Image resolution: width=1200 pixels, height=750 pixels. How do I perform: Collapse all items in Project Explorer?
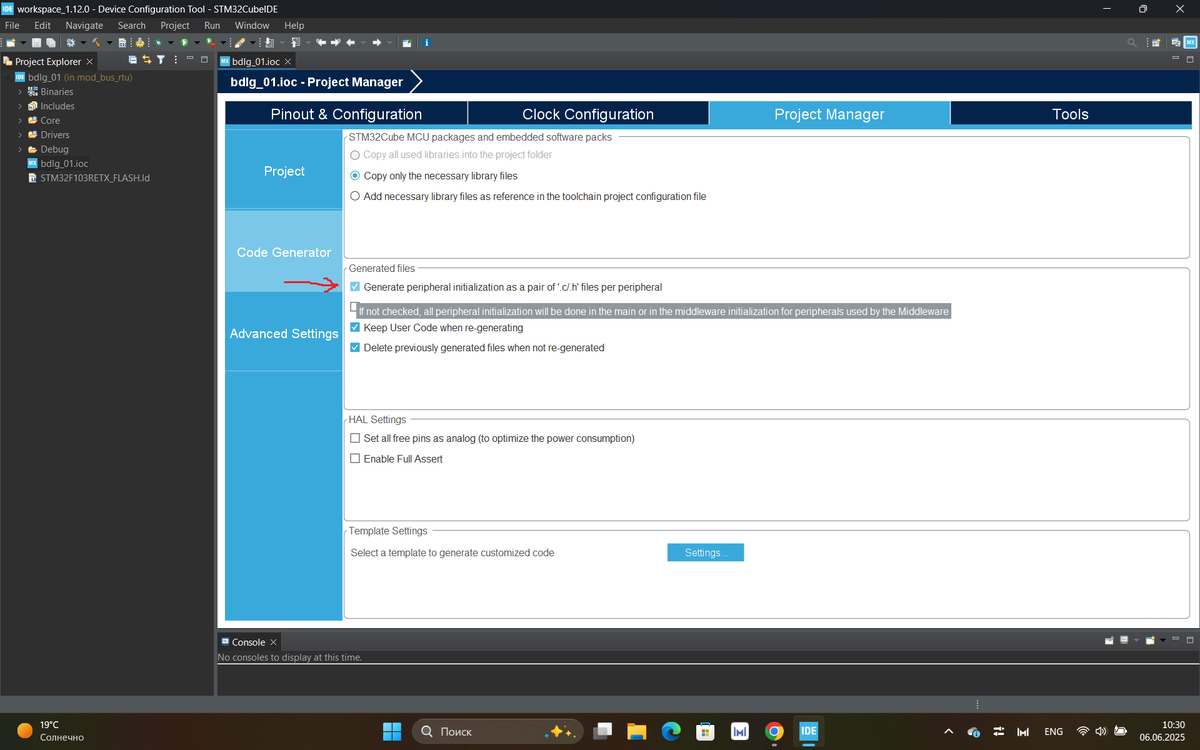(x=130, y=60)
